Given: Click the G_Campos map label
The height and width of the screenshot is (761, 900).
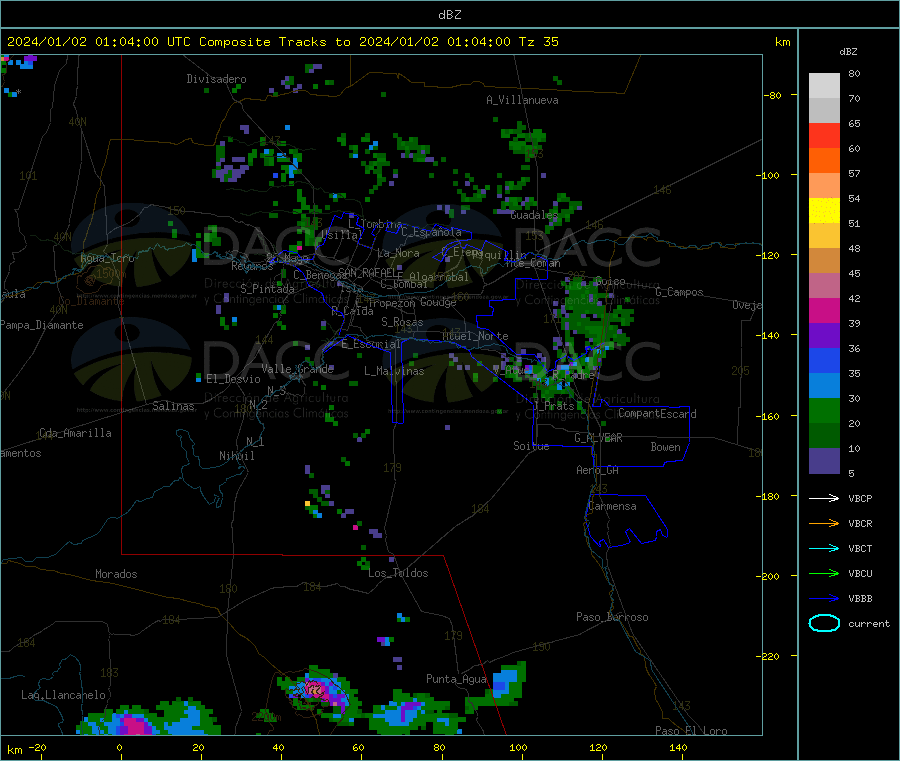Looking at the screenshot, I should pyautogui.click(x=679, y=292).
